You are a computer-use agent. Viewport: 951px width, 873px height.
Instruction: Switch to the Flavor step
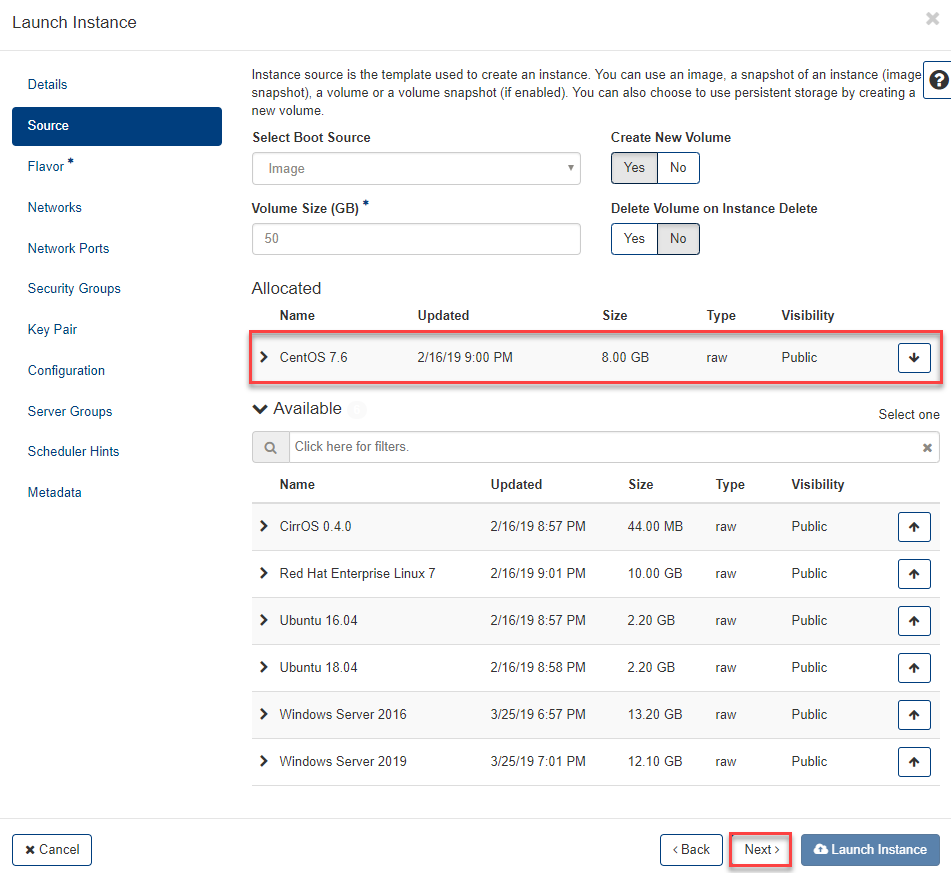click(46, 167)
